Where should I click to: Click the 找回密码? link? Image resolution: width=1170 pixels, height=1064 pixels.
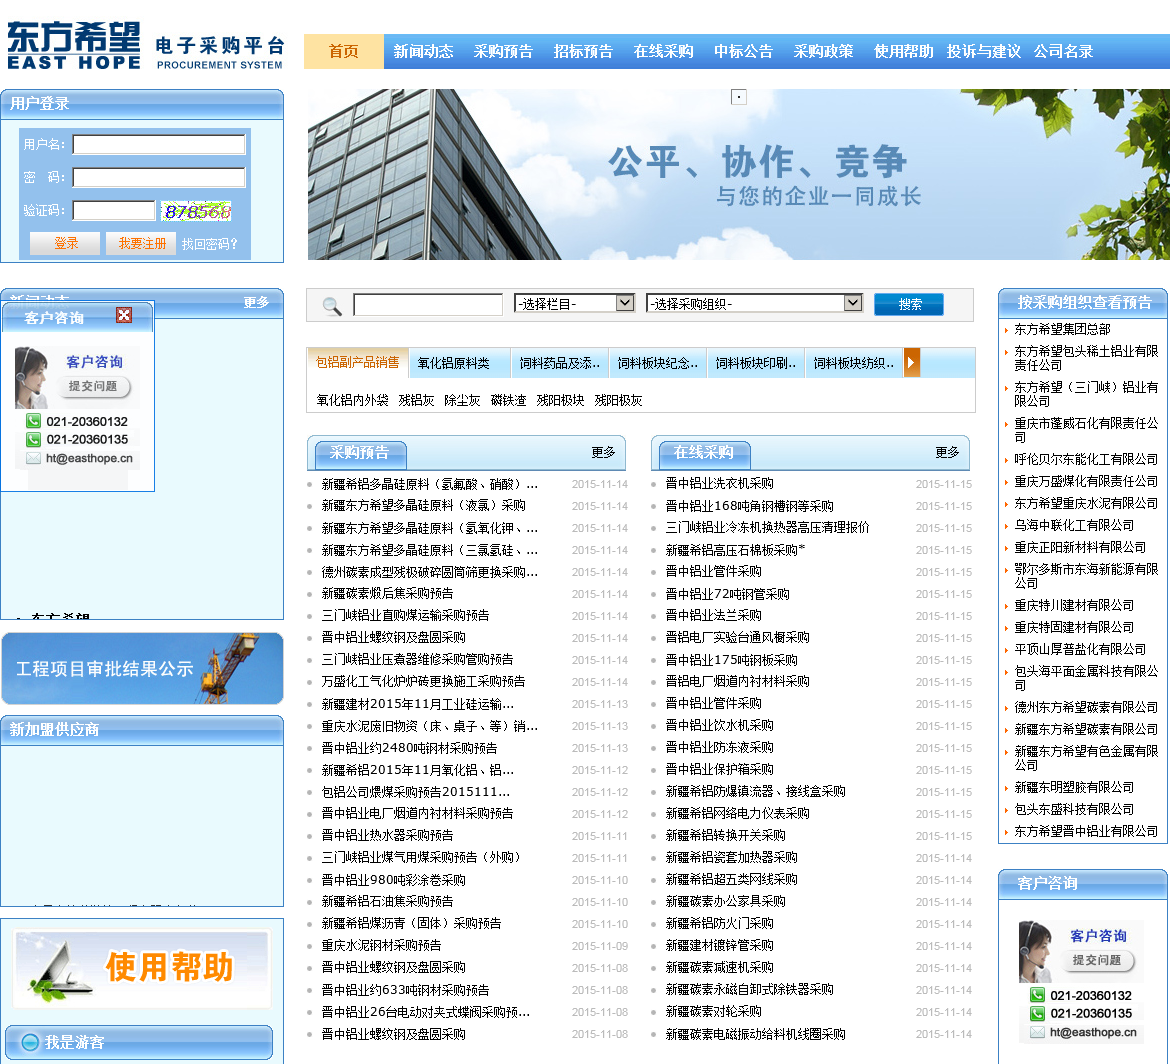click(x=210, y=244)
